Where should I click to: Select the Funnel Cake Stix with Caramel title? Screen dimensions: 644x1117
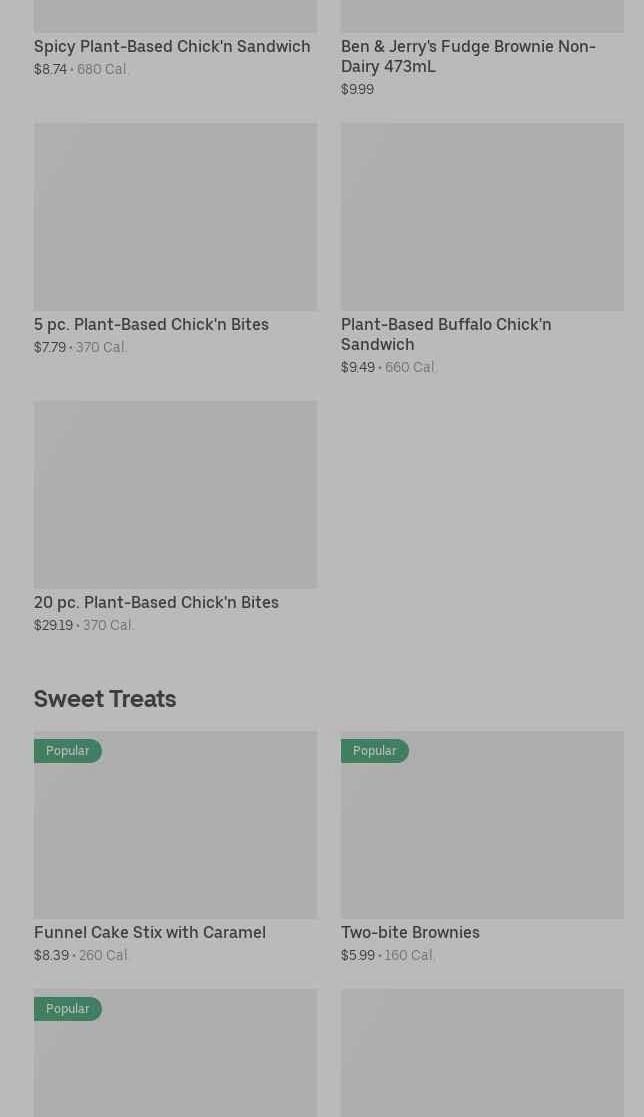click(150, 932)
